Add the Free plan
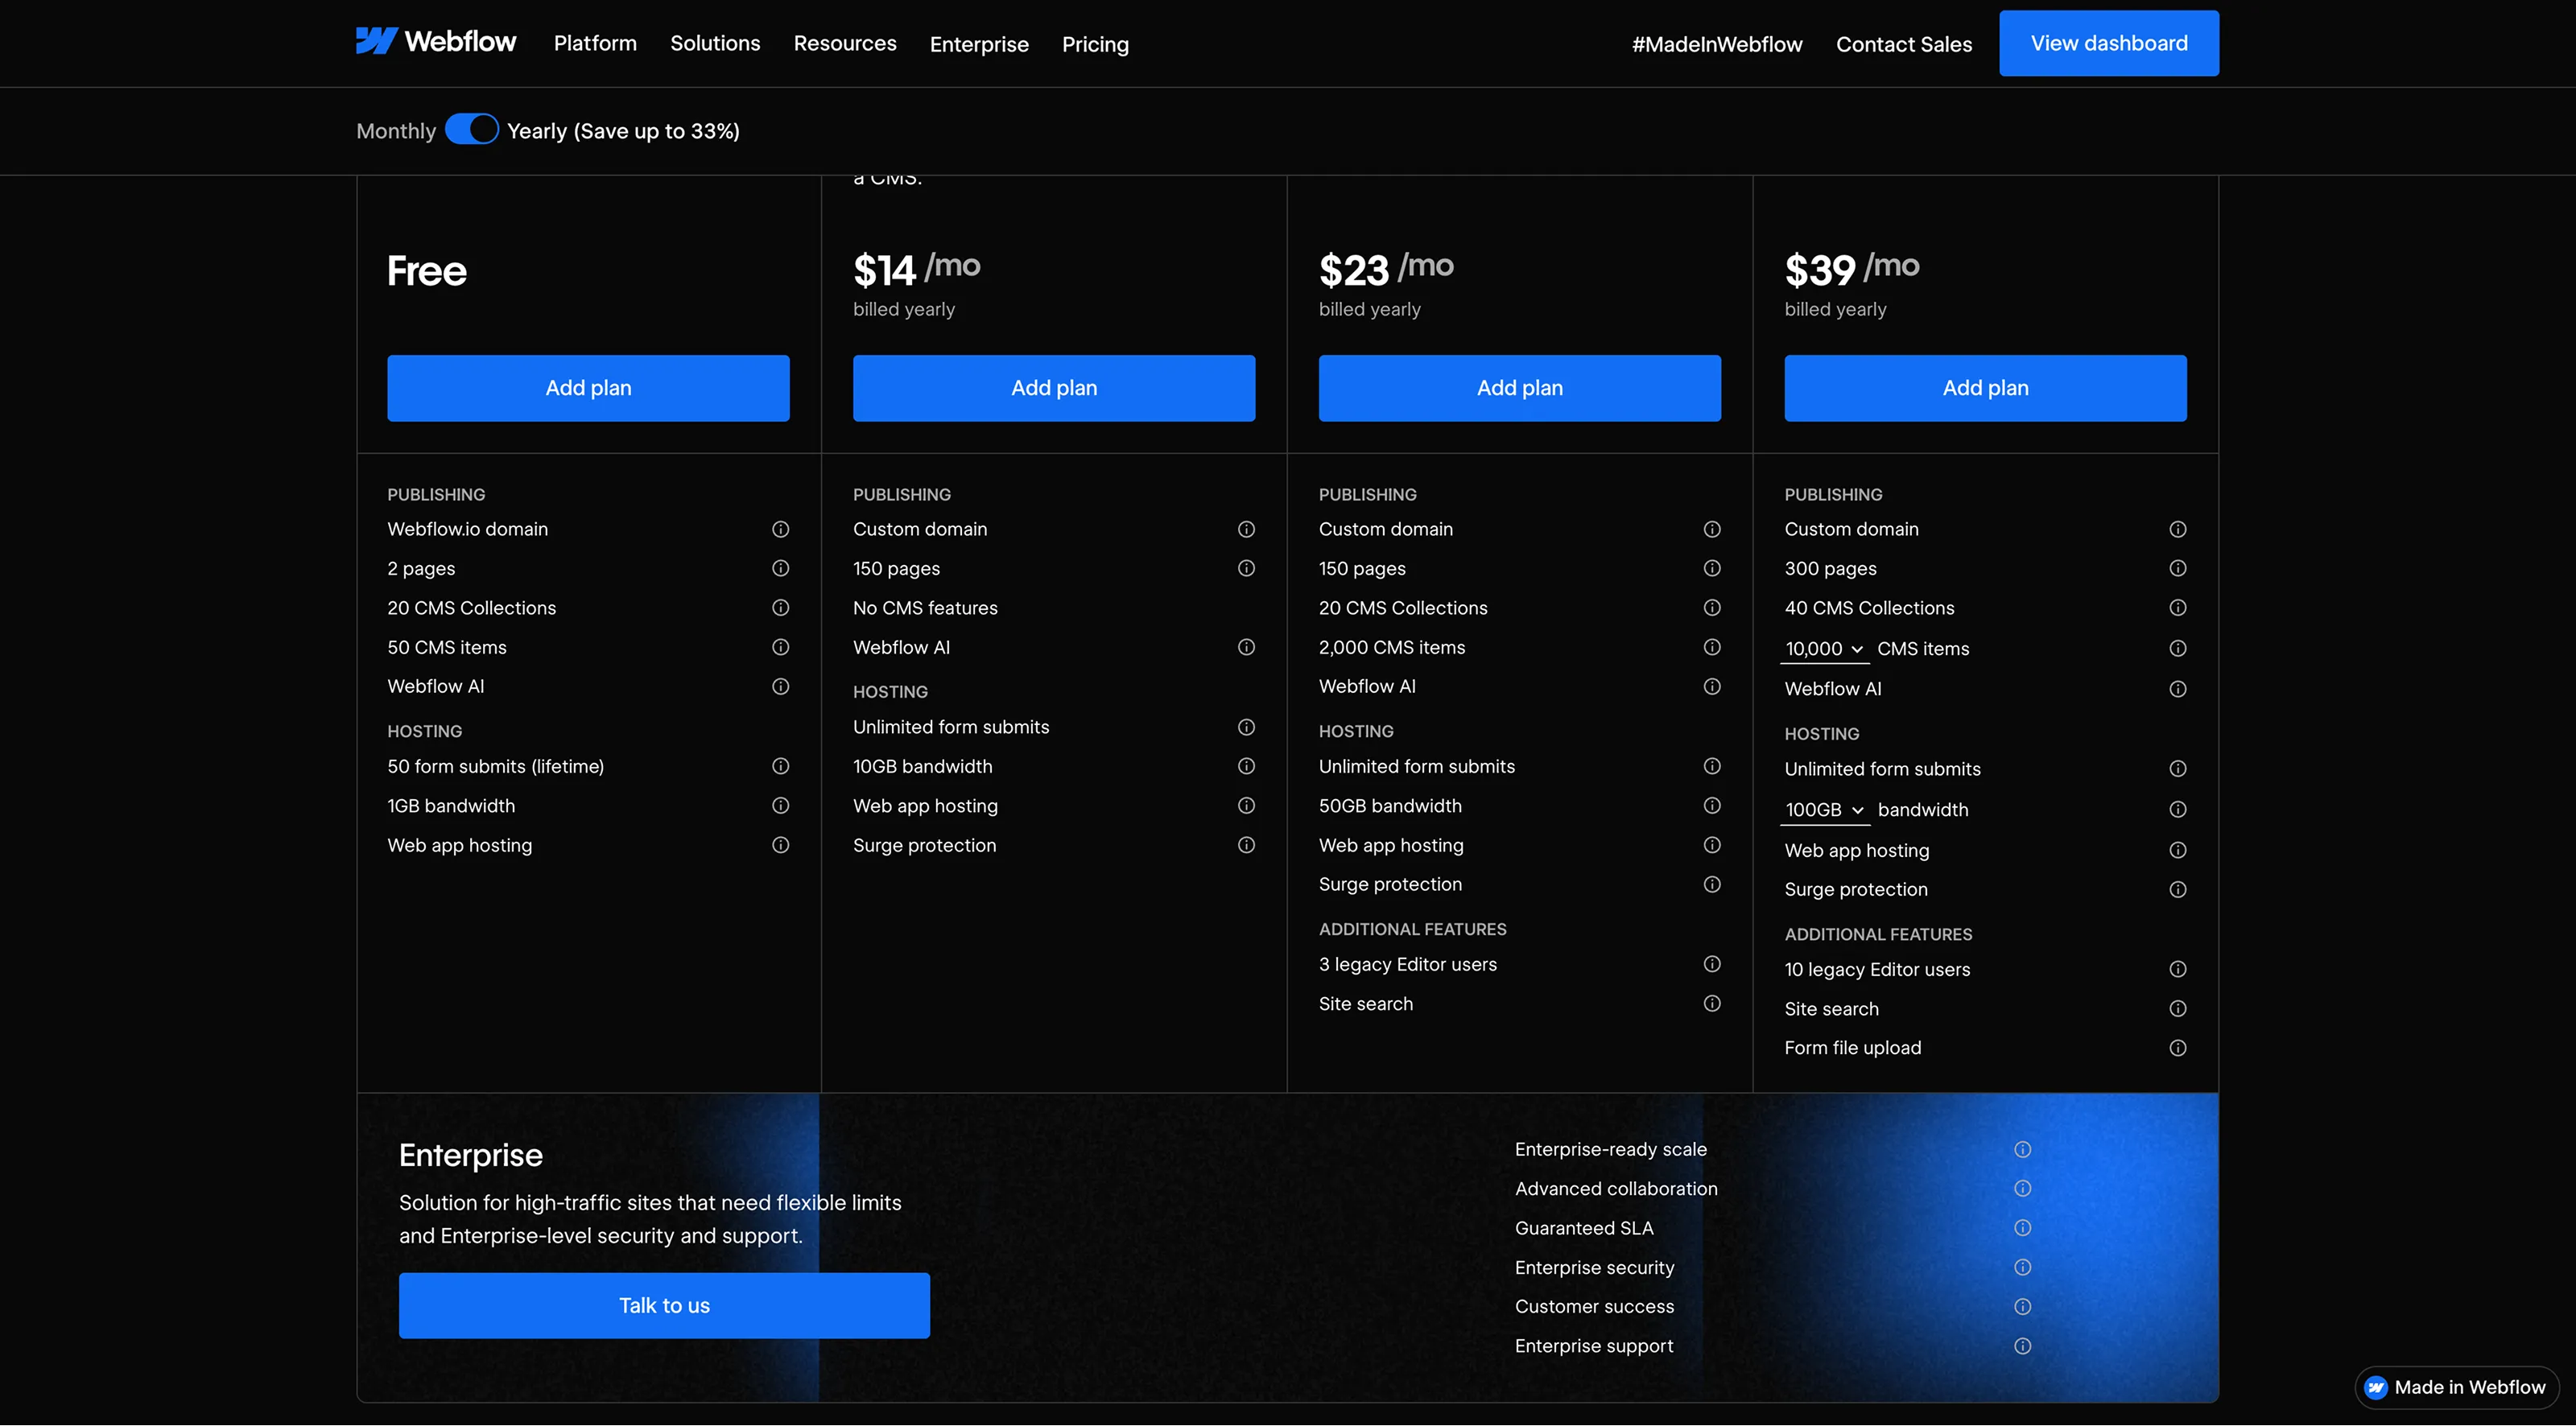The width and height of the screenshot is (2576, 1426). [x=588, y=388]
